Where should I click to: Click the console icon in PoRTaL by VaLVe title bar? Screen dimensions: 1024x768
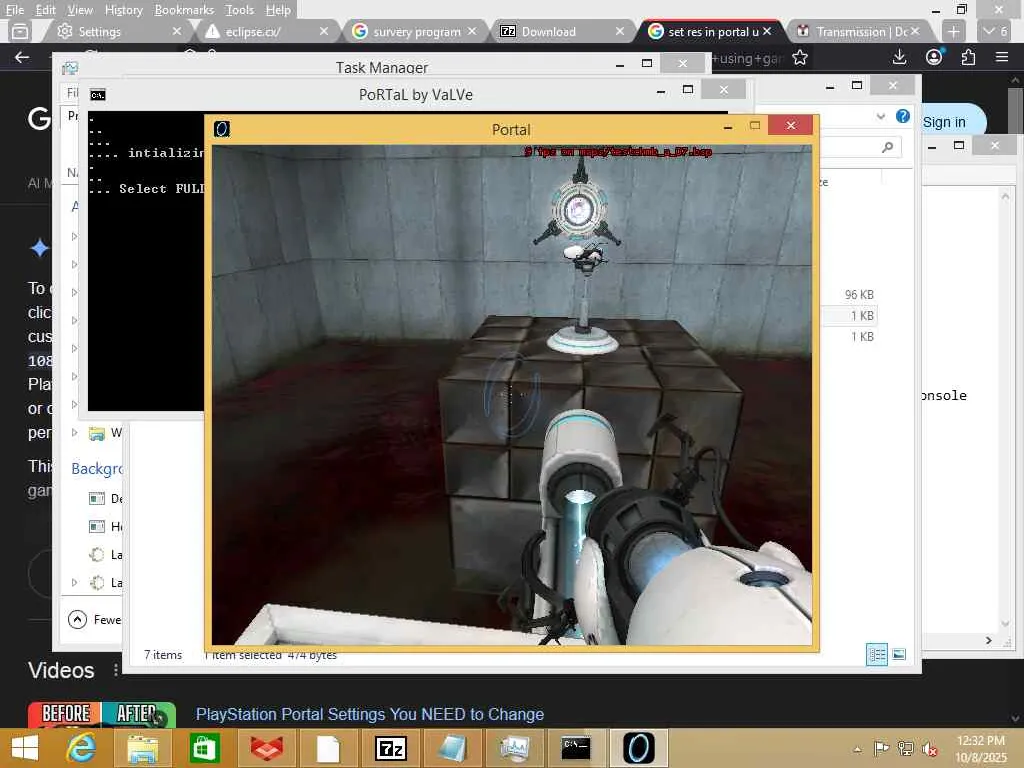tap(97, 95)
